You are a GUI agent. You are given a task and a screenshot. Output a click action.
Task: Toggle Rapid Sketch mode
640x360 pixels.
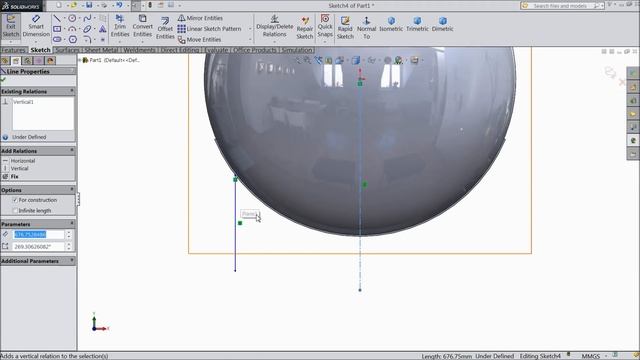[x=345, y=28]
